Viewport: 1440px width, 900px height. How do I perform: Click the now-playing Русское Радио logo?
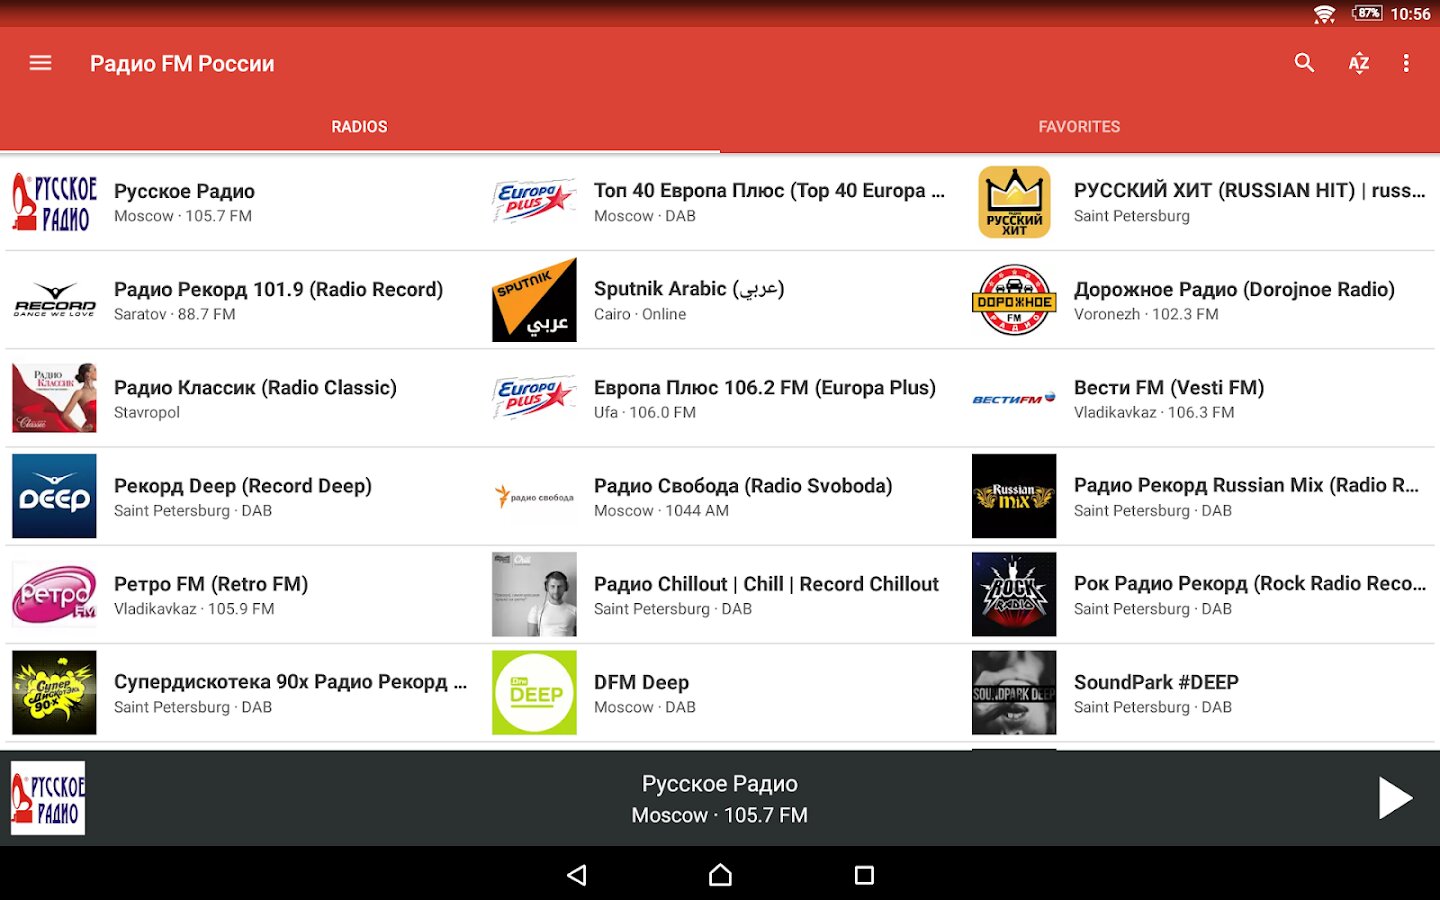(48, 798)
